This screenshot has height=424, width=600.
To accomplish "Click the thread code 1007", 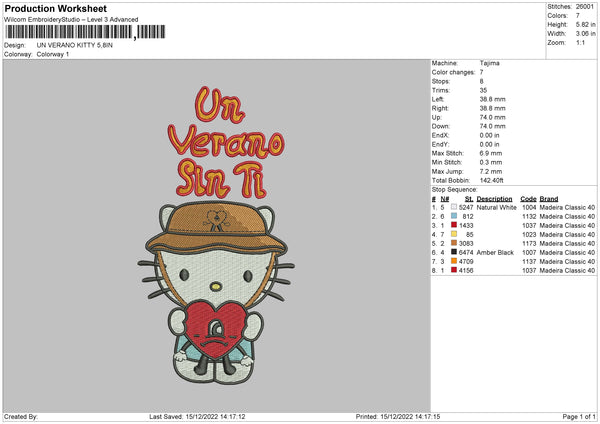I will (529, 253).
